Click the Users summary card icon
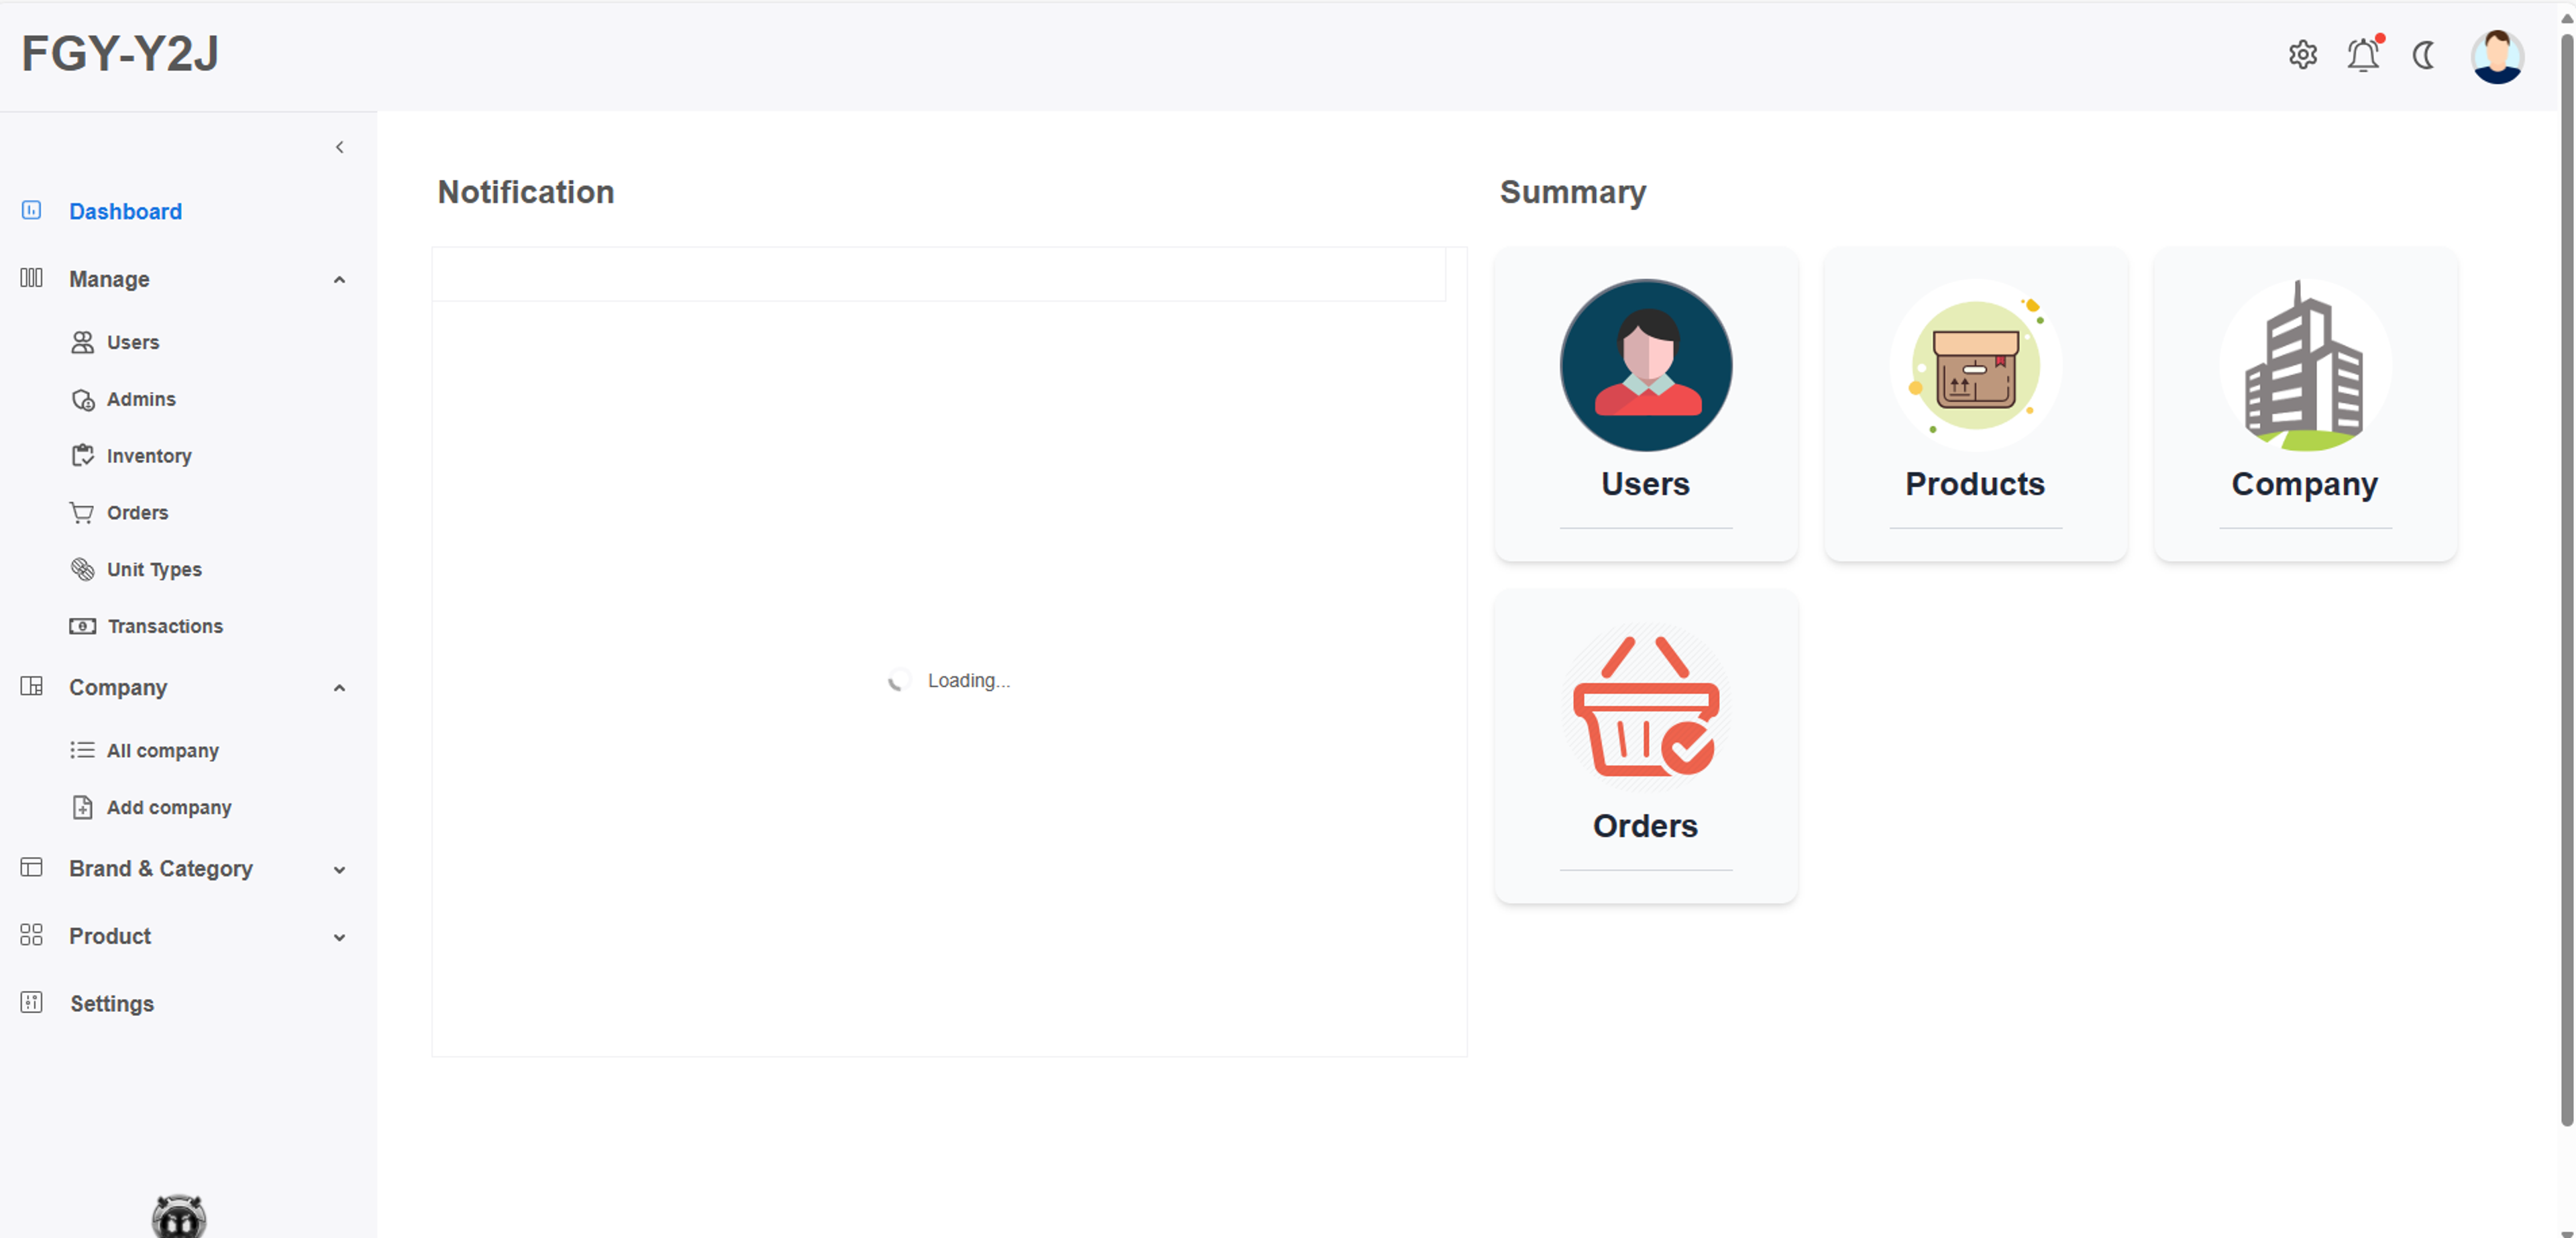 (x=1645, y=365)
